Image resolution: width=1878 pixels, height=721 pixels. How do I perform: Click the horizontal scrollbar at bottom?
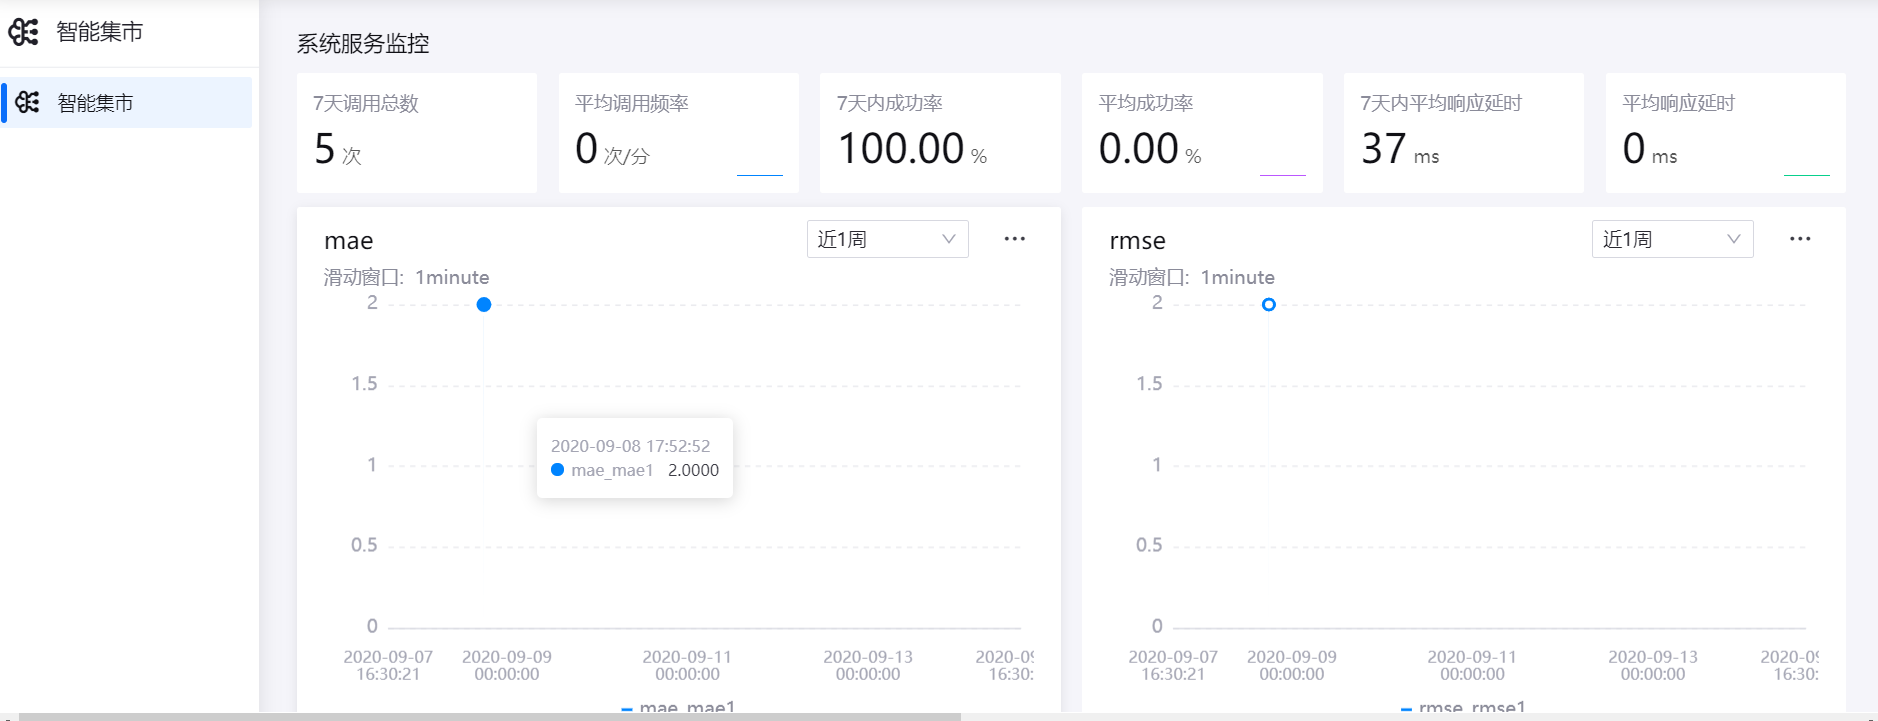[490, 716]
